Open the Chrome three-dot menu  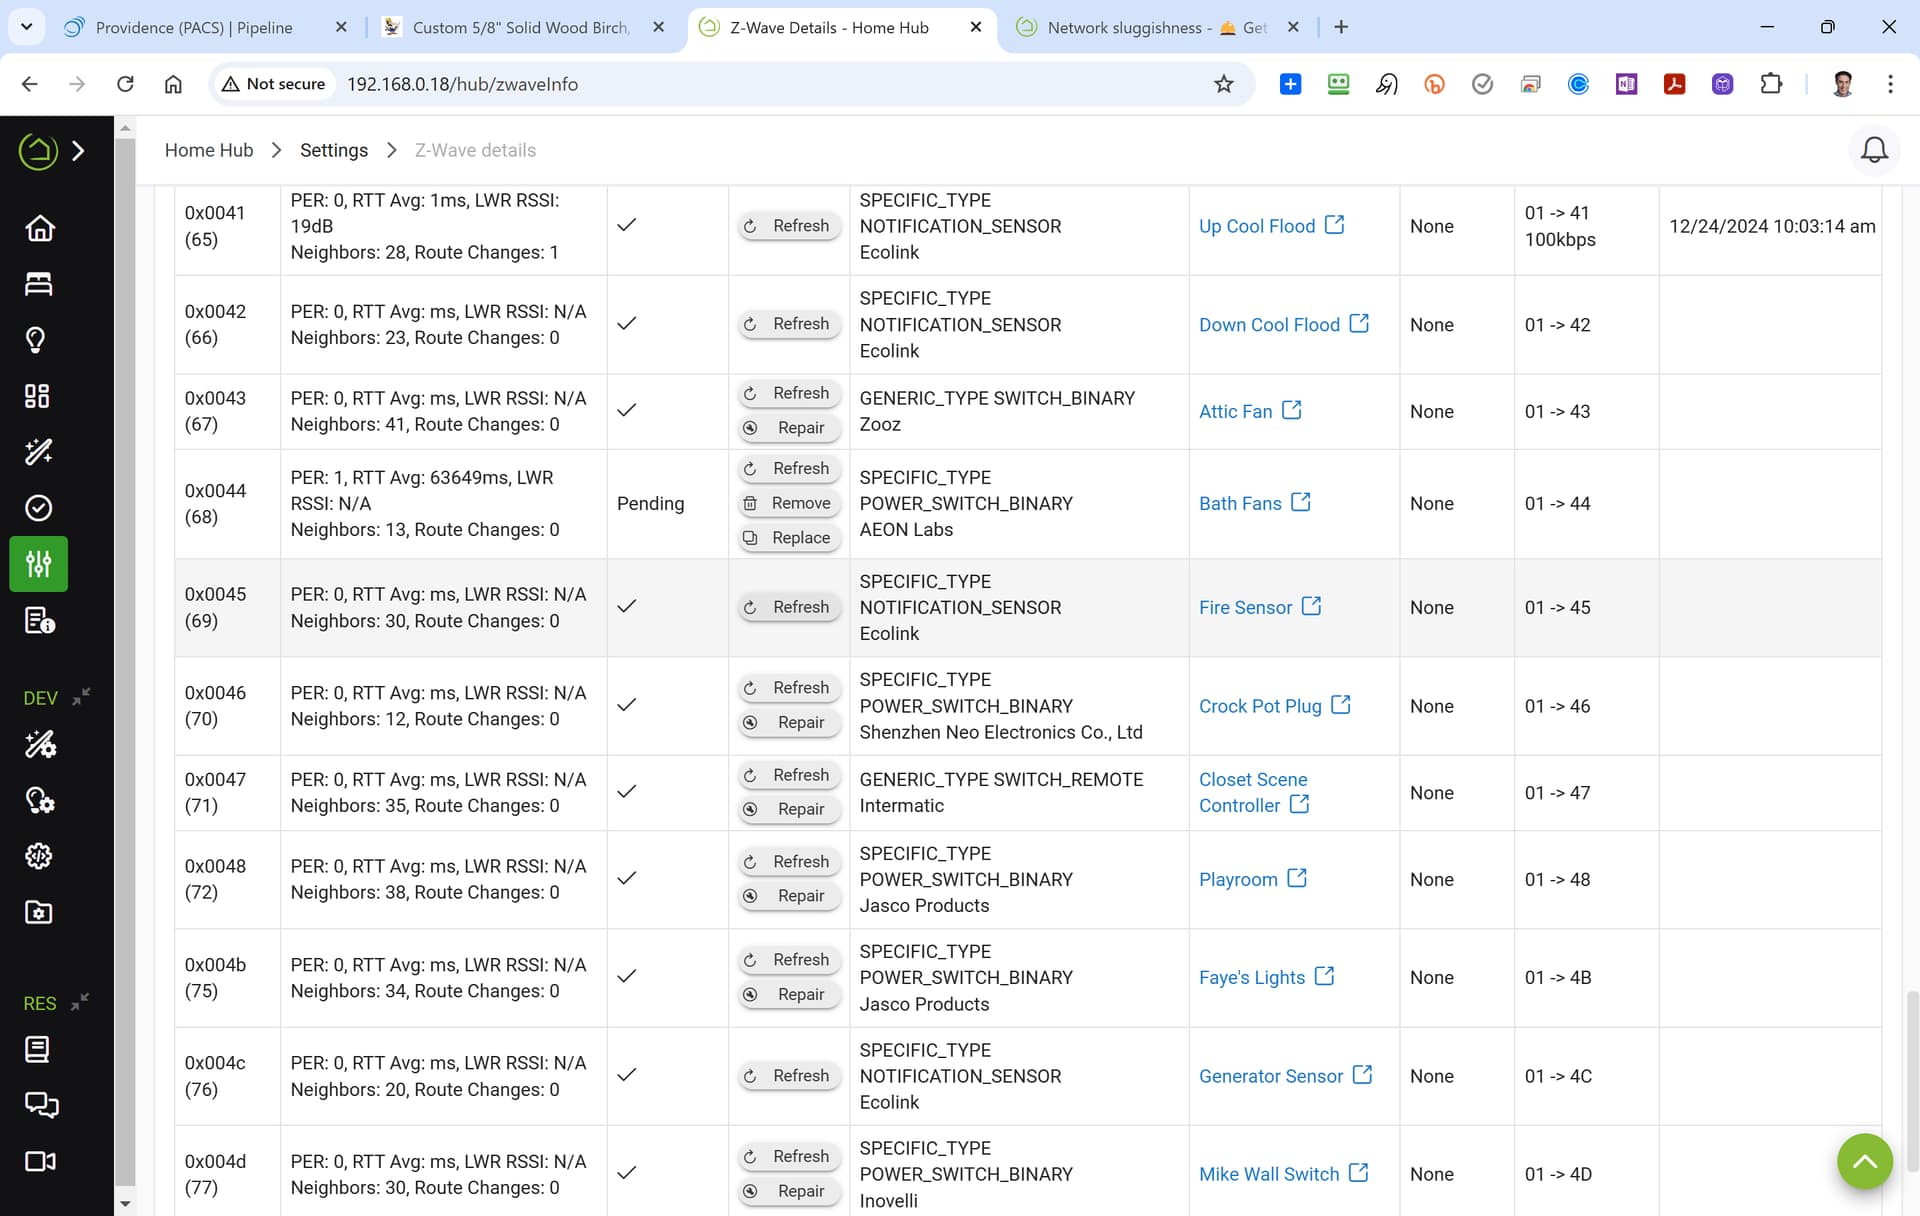tap(1890, 84)
